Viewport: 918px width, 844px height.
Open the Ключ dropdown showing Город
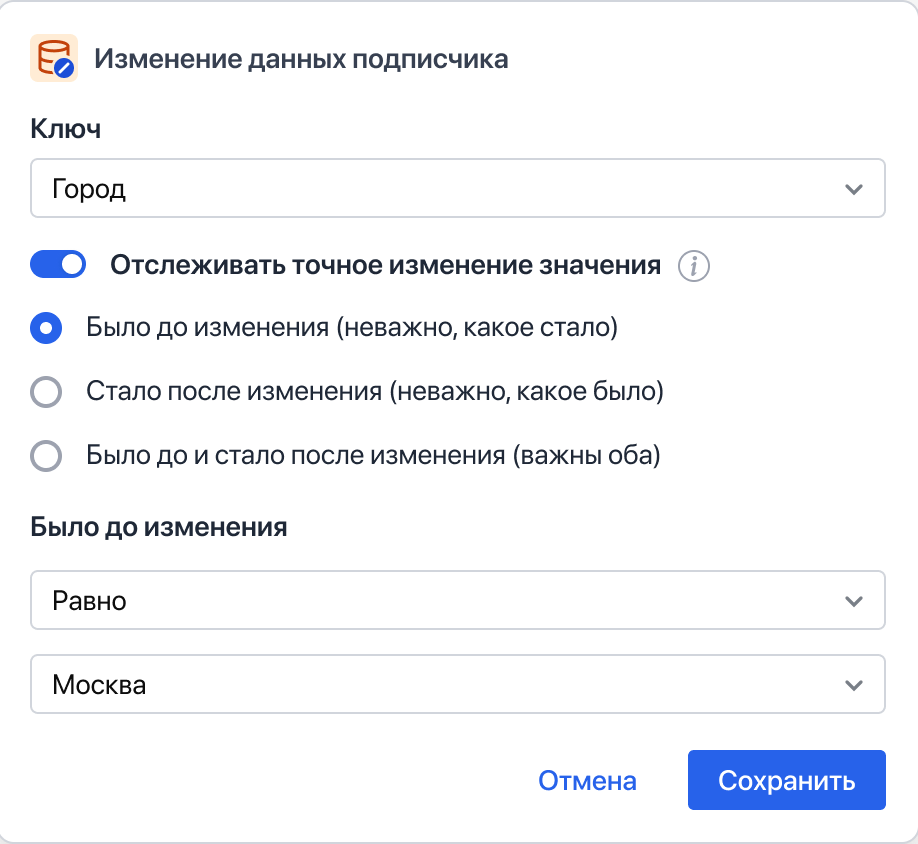[x=458, y=187]
